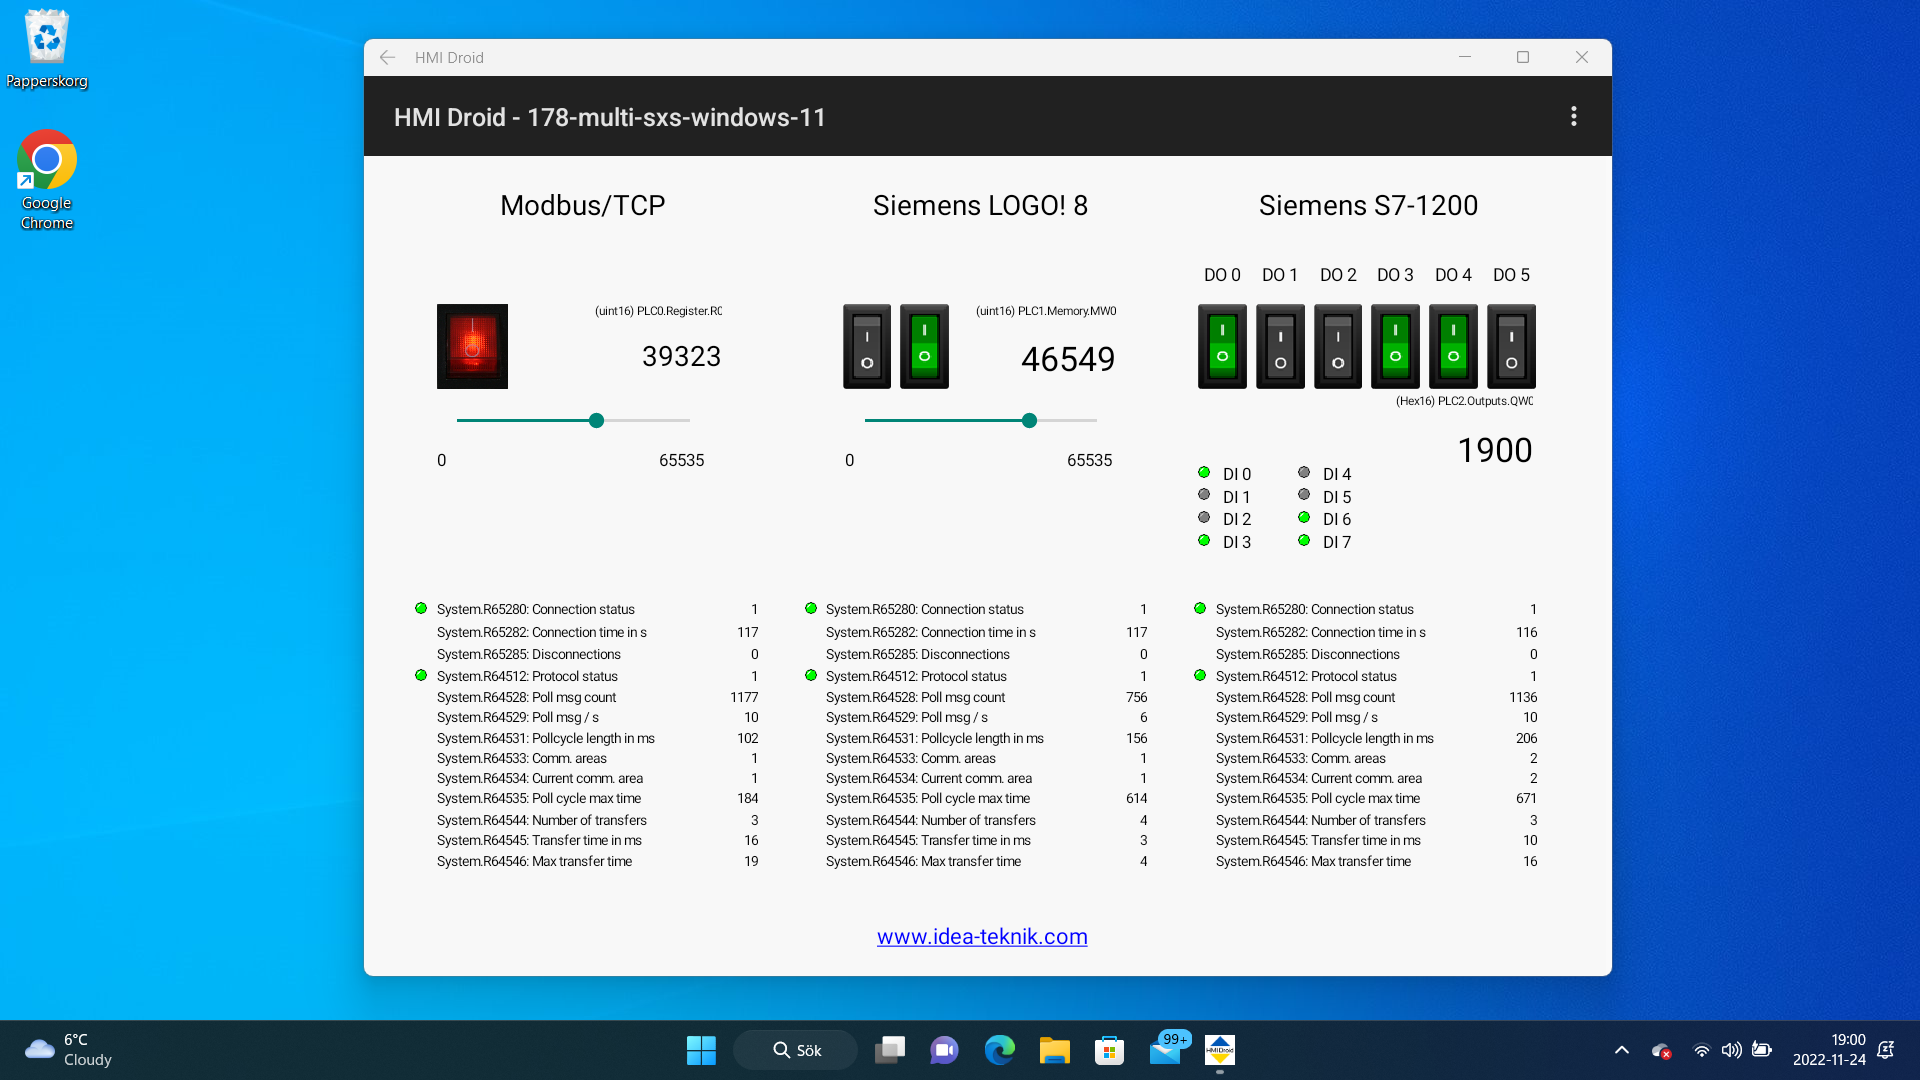Open the www.idea-teknik.com link
The width and height of the screenshot is (1920, 1080).
tap(982, 937)
